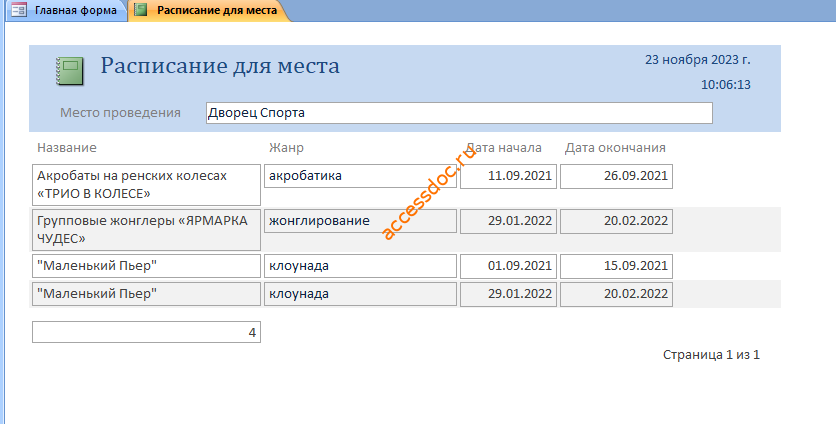
Task: Click the Название column header
Action: (67, 148)
